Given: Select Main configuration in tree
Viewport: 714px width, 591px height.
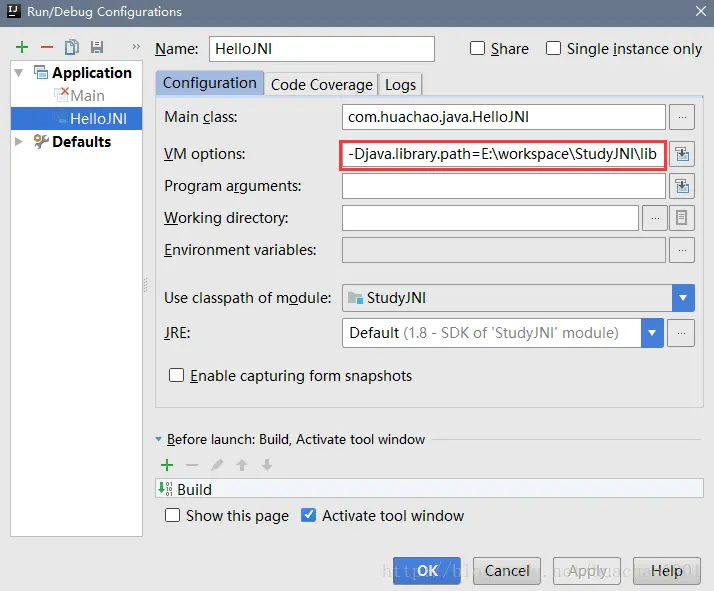Looking at the screenshot, I should pyautogui.click(x=87, y=96).
